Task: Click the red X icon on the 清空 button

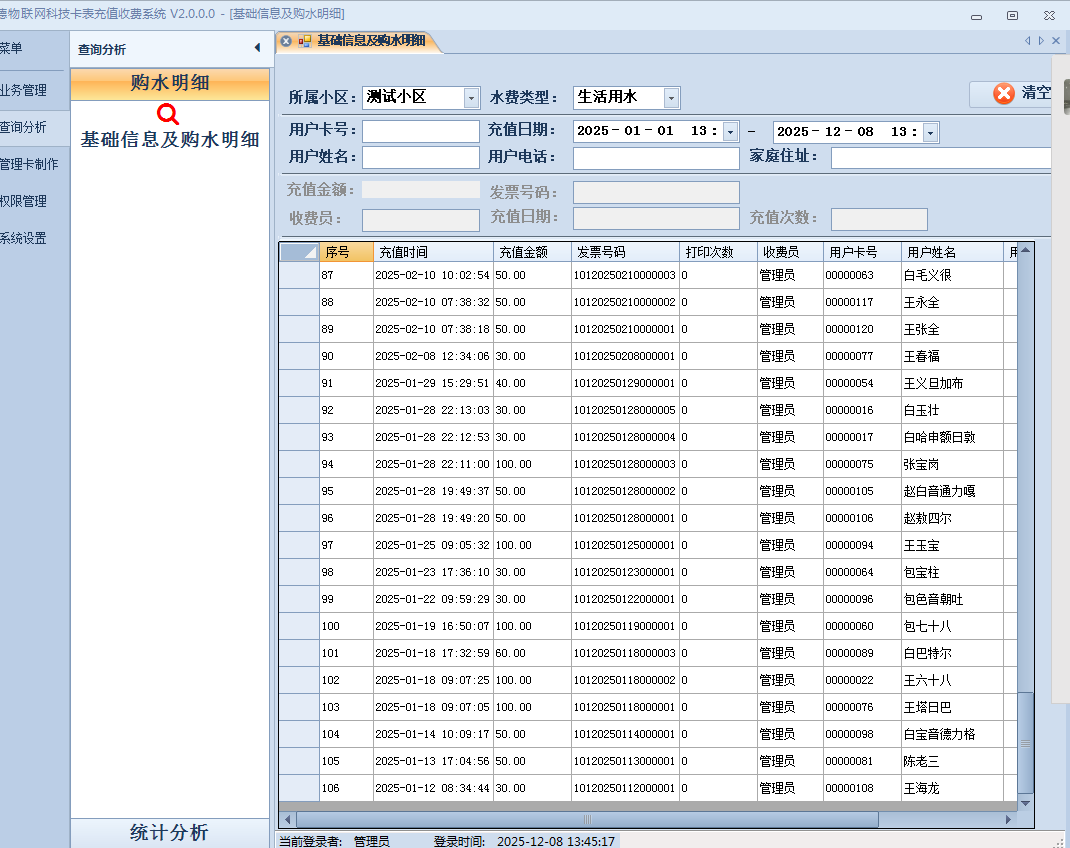Action: (x=1003, y=93)
